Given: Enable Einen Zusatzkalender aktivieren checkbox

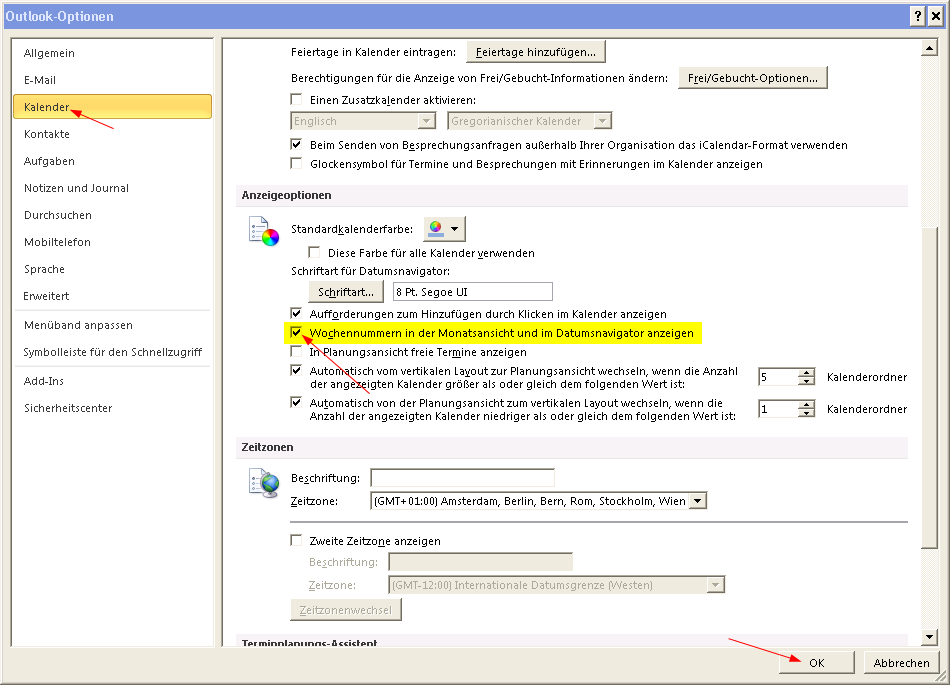Looking at the screenshot, I should (296, 99).
